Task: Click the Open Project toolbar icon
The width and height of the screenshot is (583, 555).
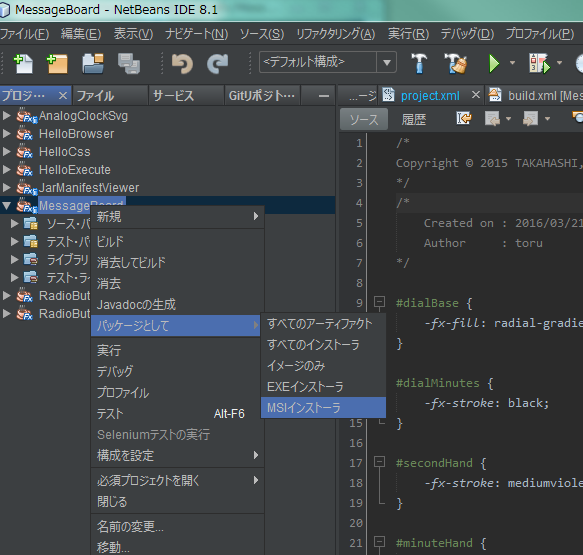Action: [x=93, y=63]
